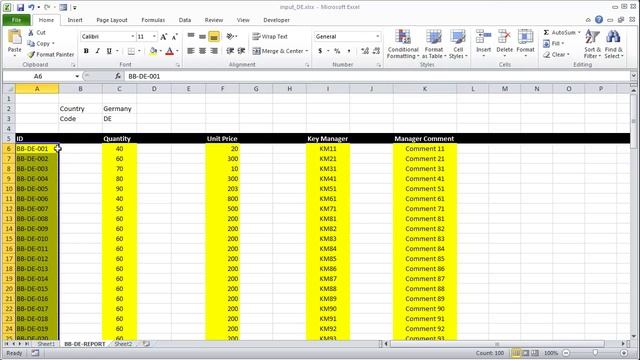Click the Increase Decimal icon

click(365, 51)
